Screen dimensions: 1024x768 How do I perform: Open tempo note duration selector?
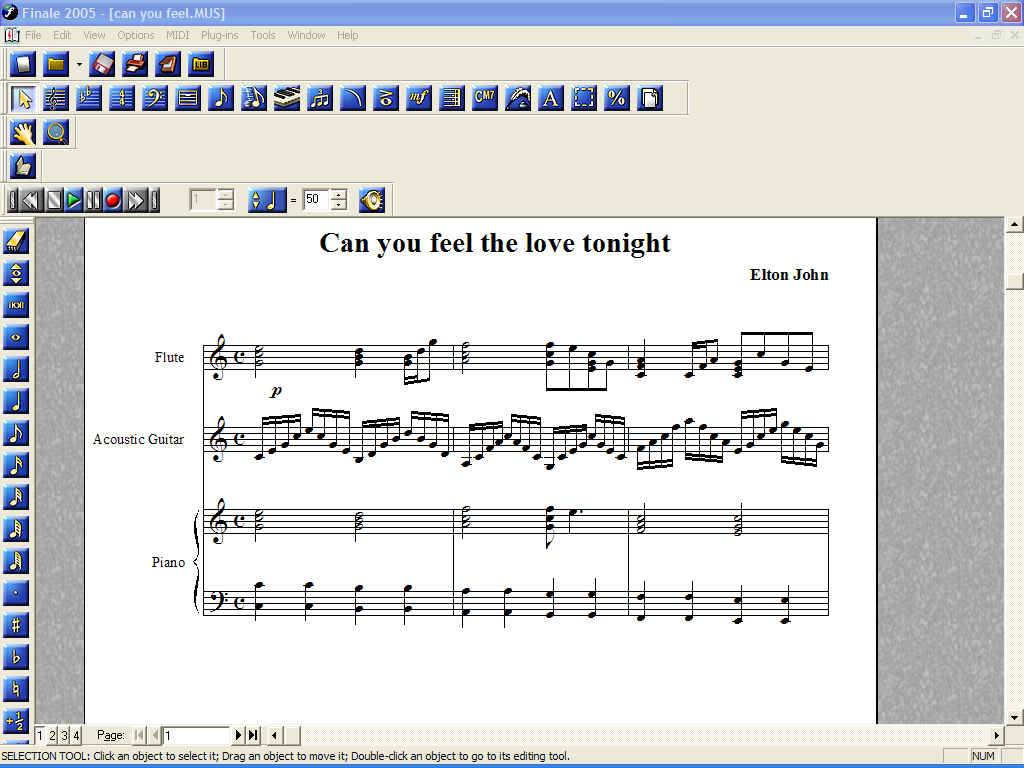266,200
